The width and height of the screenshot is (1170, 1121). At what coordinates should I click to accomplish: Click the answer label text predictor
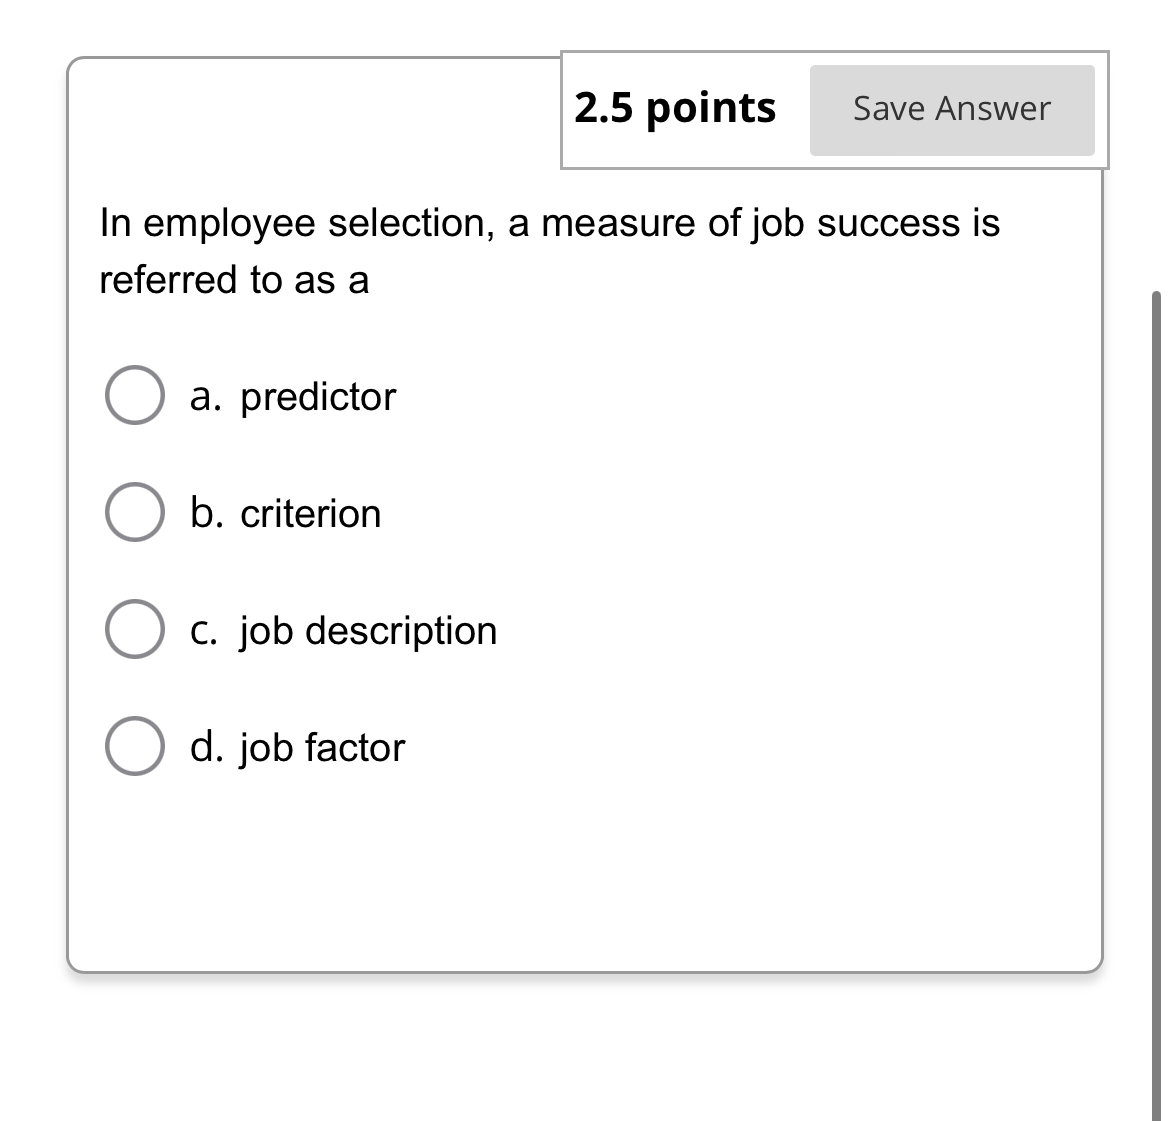tap(317, 396)
